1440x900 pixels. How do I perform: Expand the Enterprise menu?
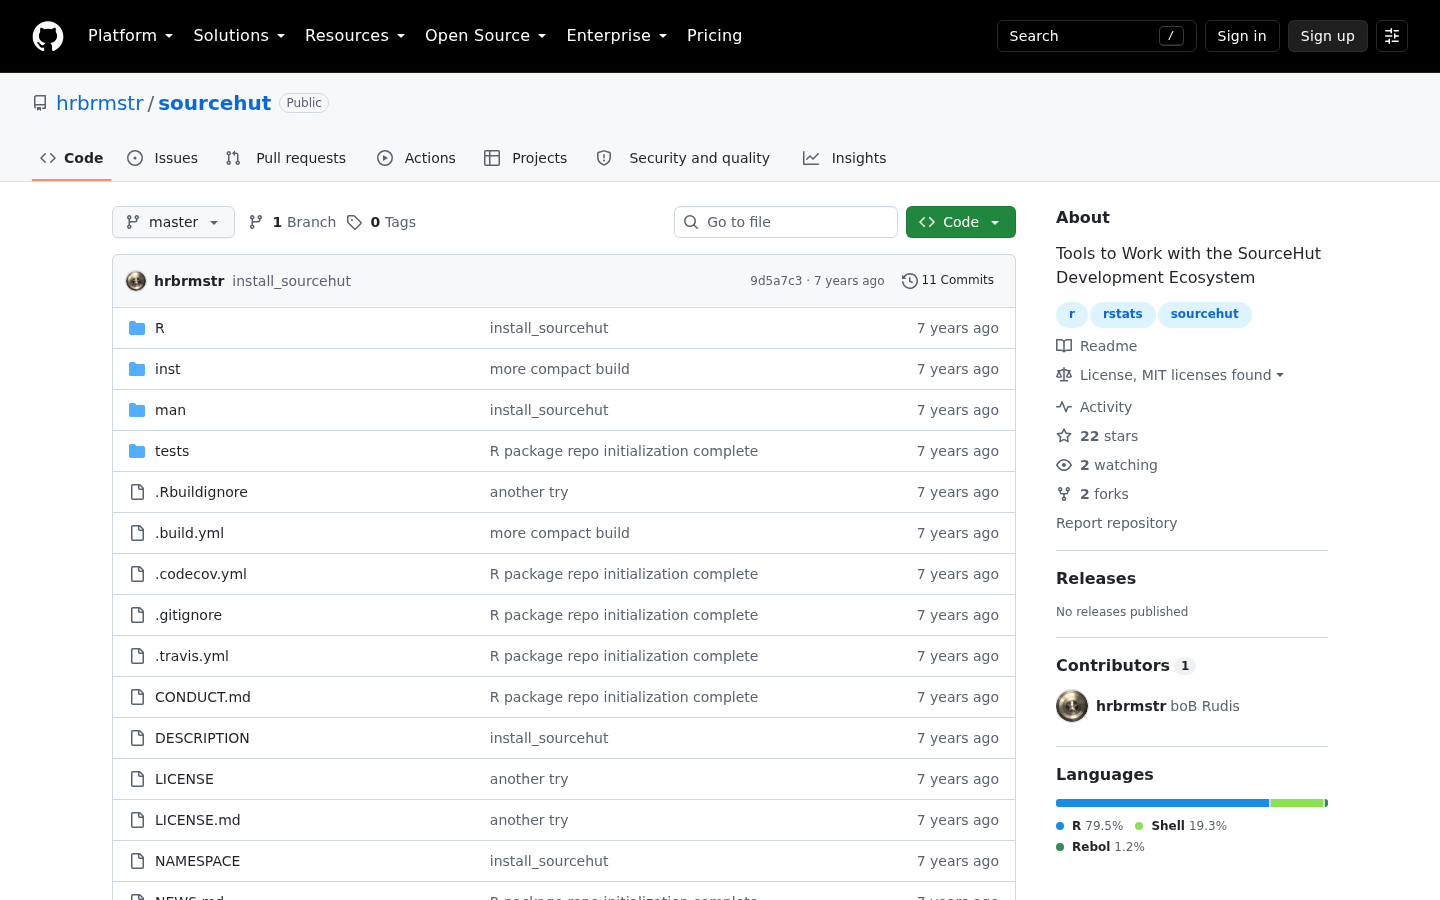616,36
